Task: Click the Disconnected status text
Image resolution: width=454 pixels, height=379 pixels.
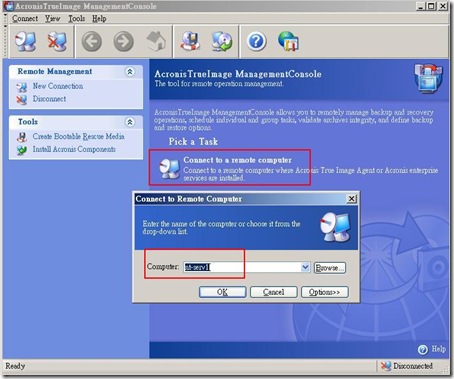Action: 413,366
